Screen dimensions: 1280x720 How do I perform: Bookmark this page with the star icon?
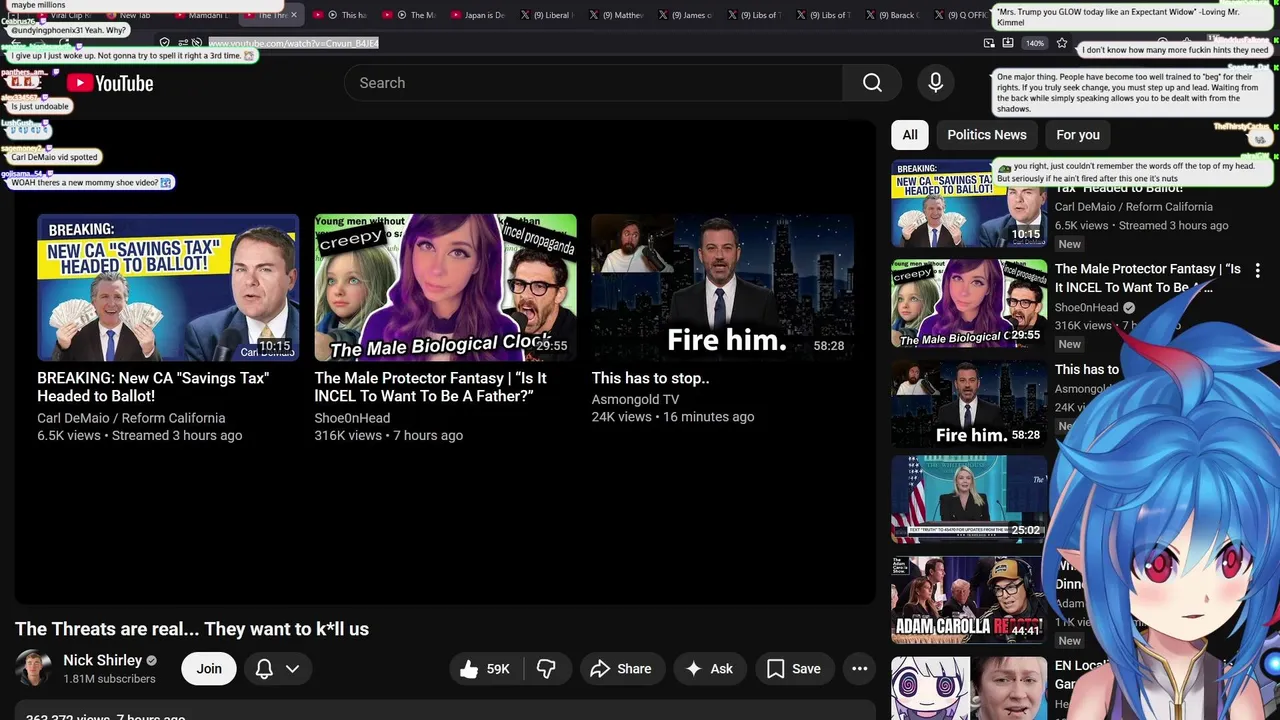1062,43
